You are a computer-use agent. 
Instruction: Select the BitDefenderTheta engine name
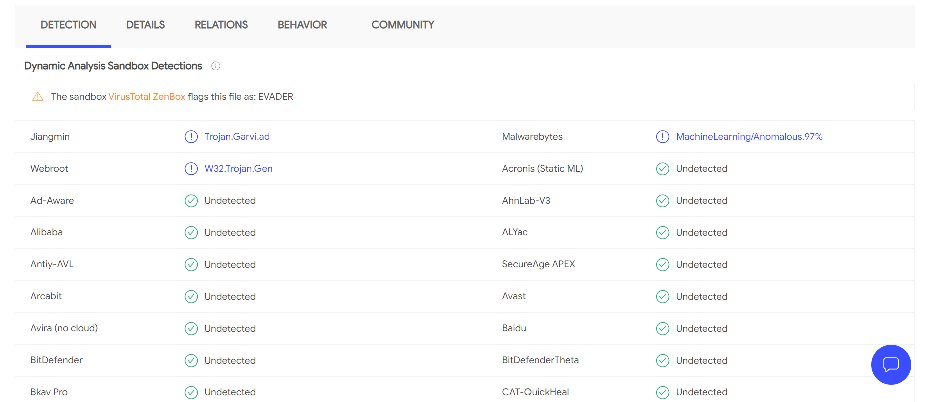click(540, 360)
